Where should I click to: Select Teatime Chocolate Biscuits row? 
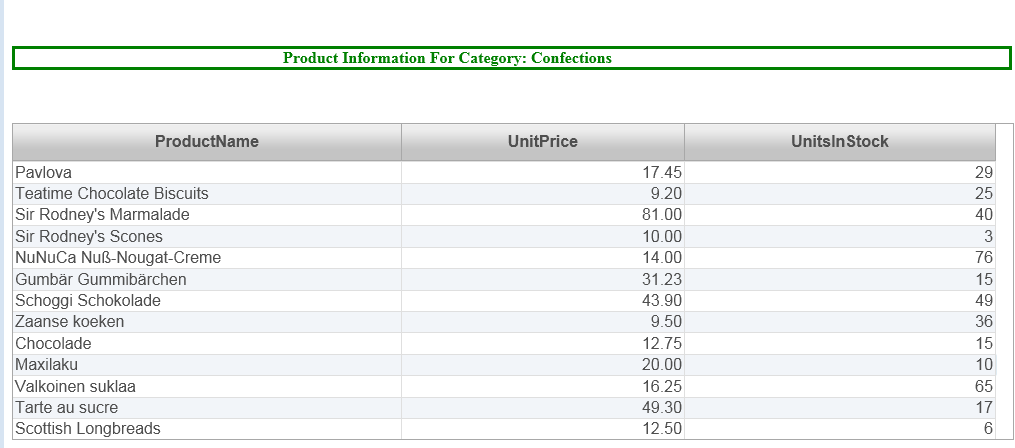pos(112,194)
